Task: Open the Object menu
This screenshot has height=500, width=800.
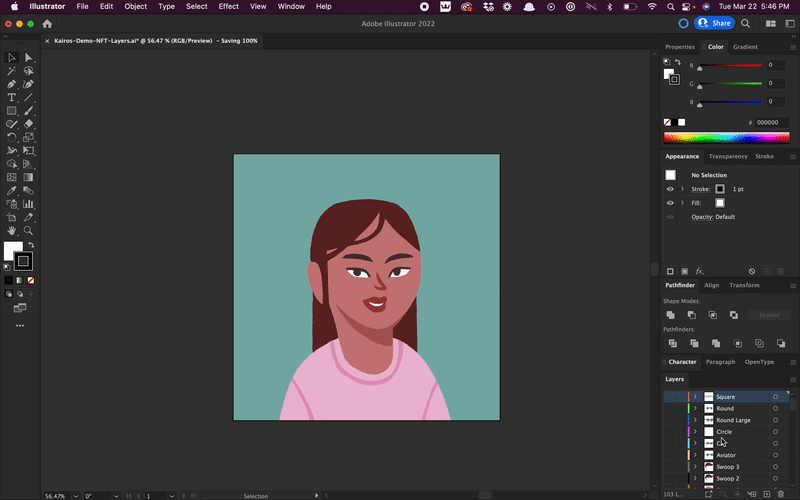Action: pyautogui.click(x=135, y=6)
